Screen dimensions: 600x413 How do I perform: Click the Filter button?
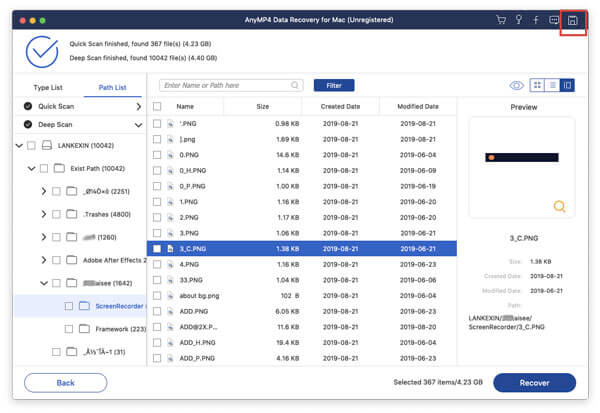pyautogui.click(x=334, y=85)
